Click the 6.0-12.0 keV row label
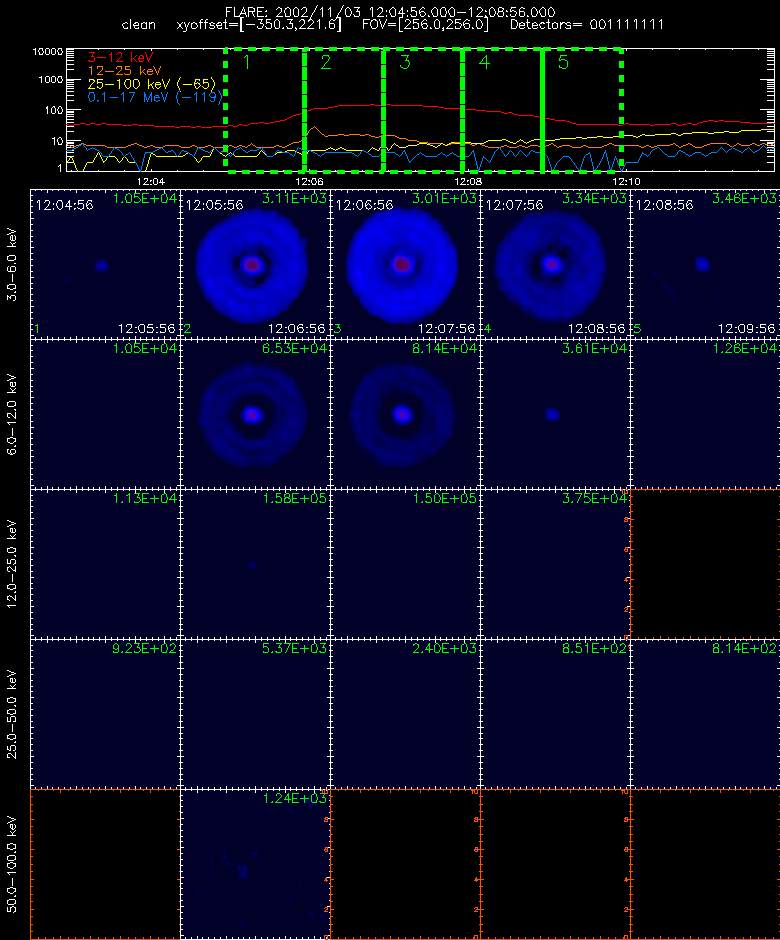This screenshot has height=940, width=780. click(x=12, y=414)
